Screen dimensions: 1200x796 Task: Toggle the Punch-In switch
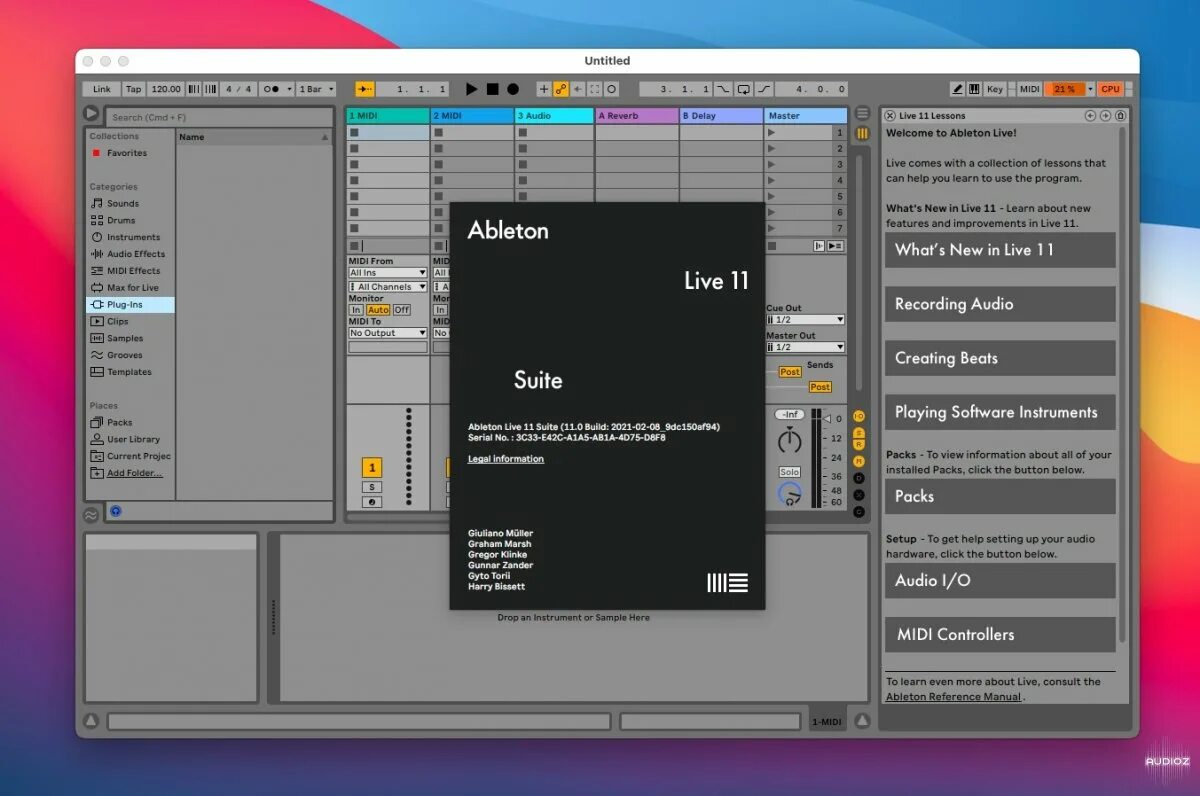tap(723, 89)
